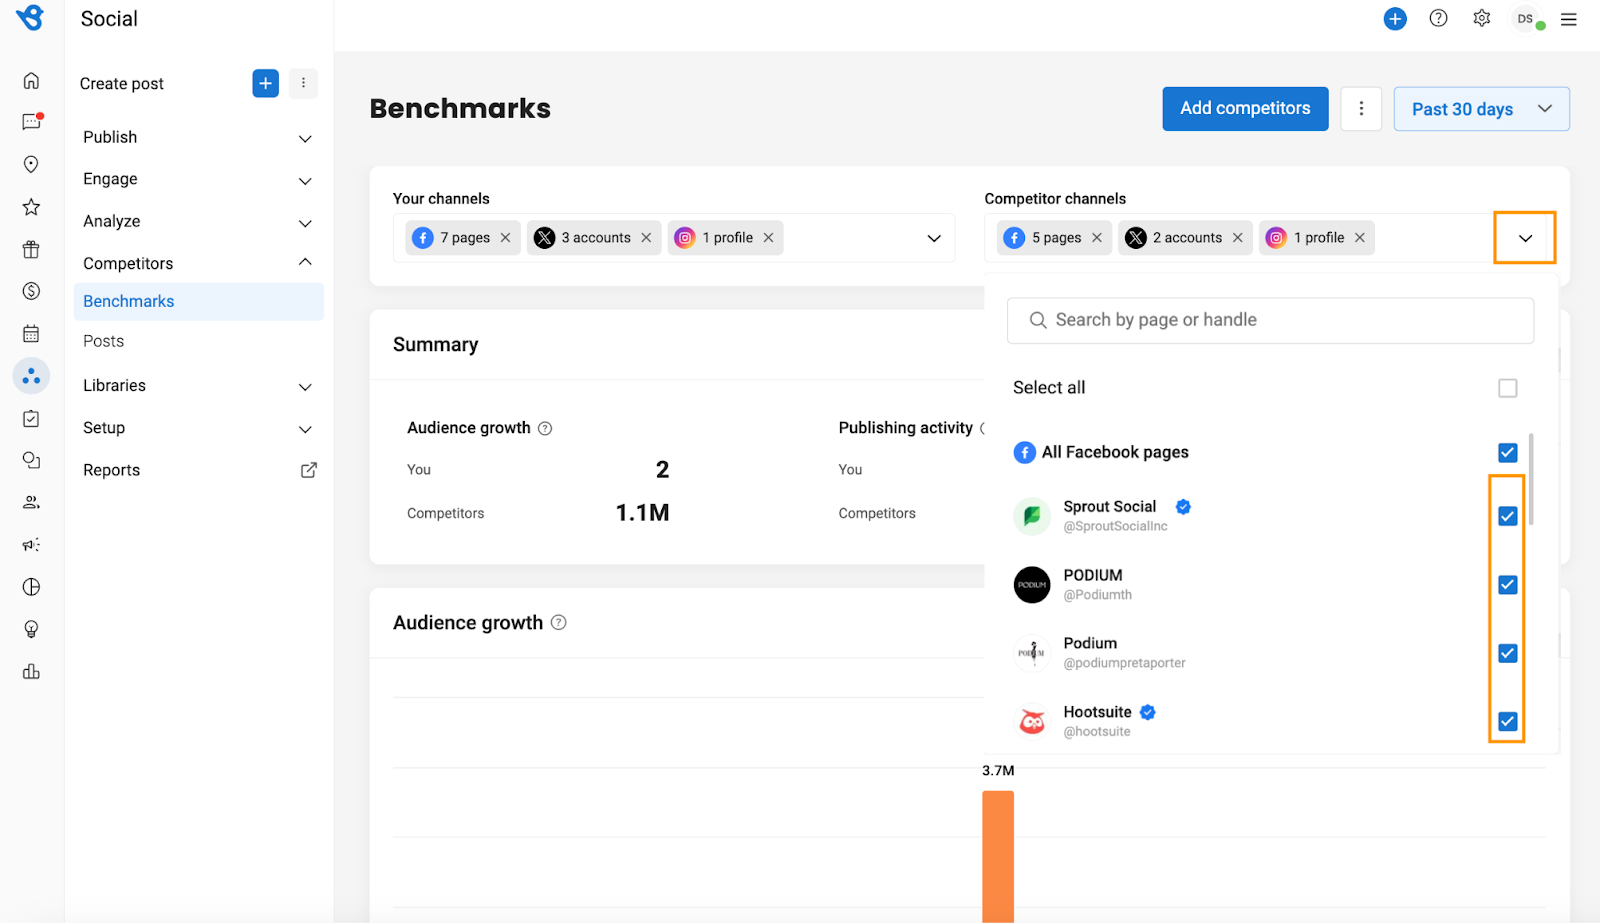
Task: Open the pie chart icon in left rail
Action: click(x=31, y=587)
